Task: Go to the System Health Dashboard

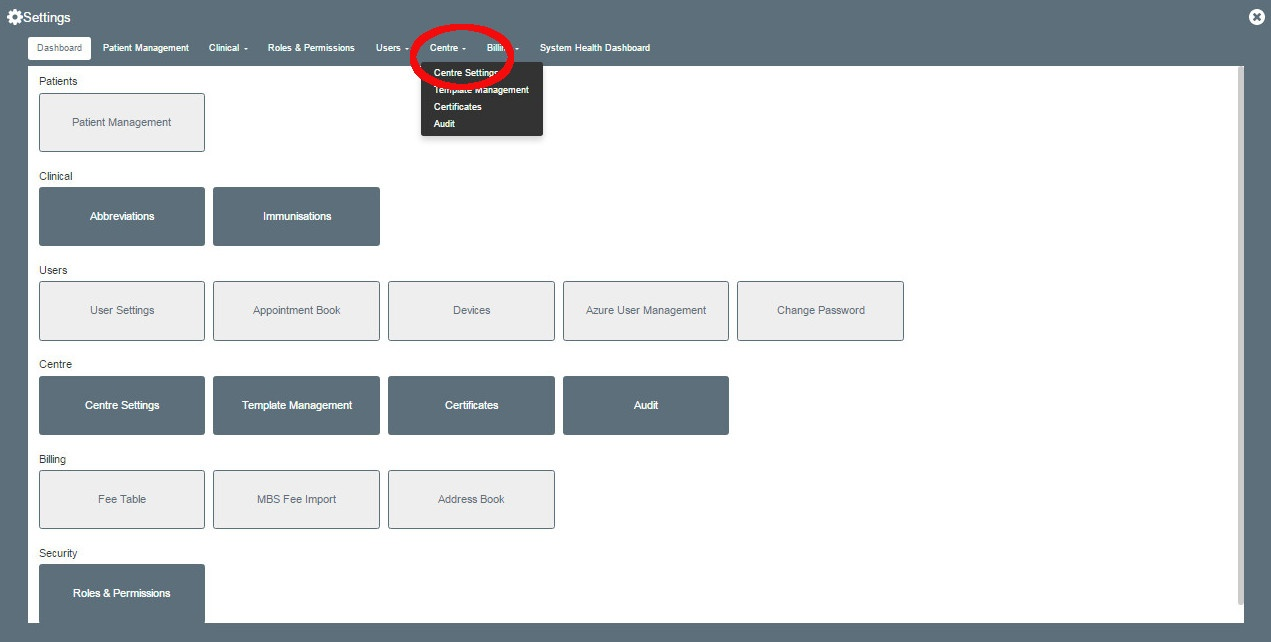Action: click(595, 47)
